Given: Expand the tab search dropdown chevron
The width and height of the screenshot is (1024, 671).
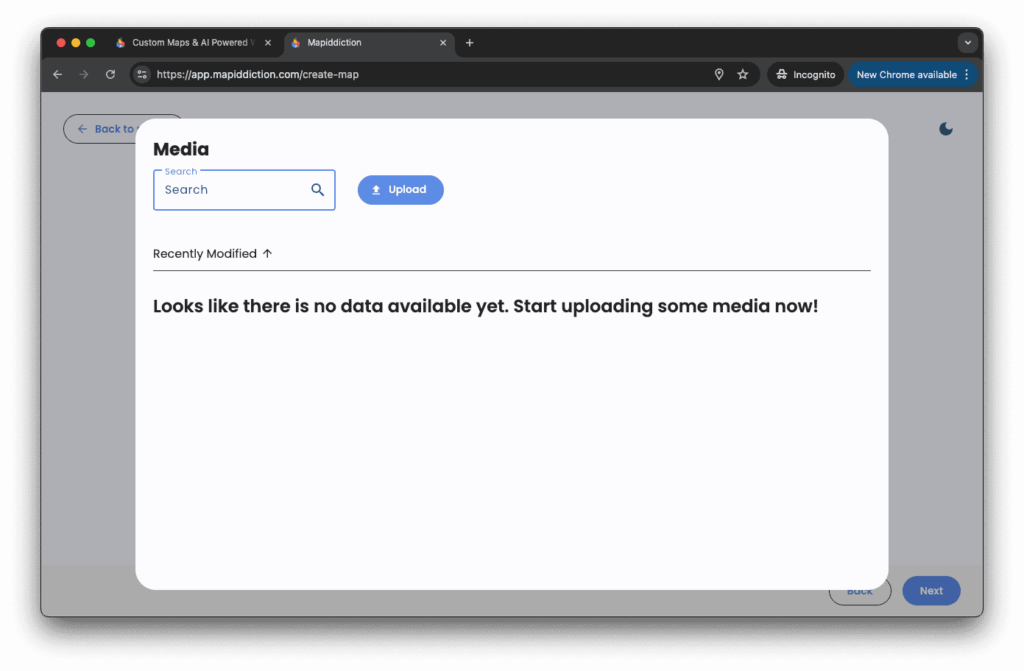Looking at the screenshot, I should tap(967, 43).
